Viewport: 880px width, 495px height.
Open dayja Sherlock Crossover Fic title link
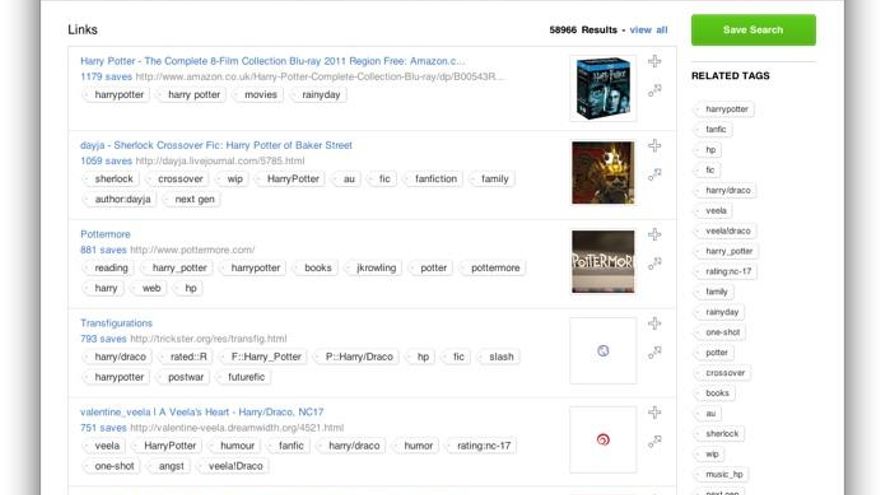pos(216,145)
